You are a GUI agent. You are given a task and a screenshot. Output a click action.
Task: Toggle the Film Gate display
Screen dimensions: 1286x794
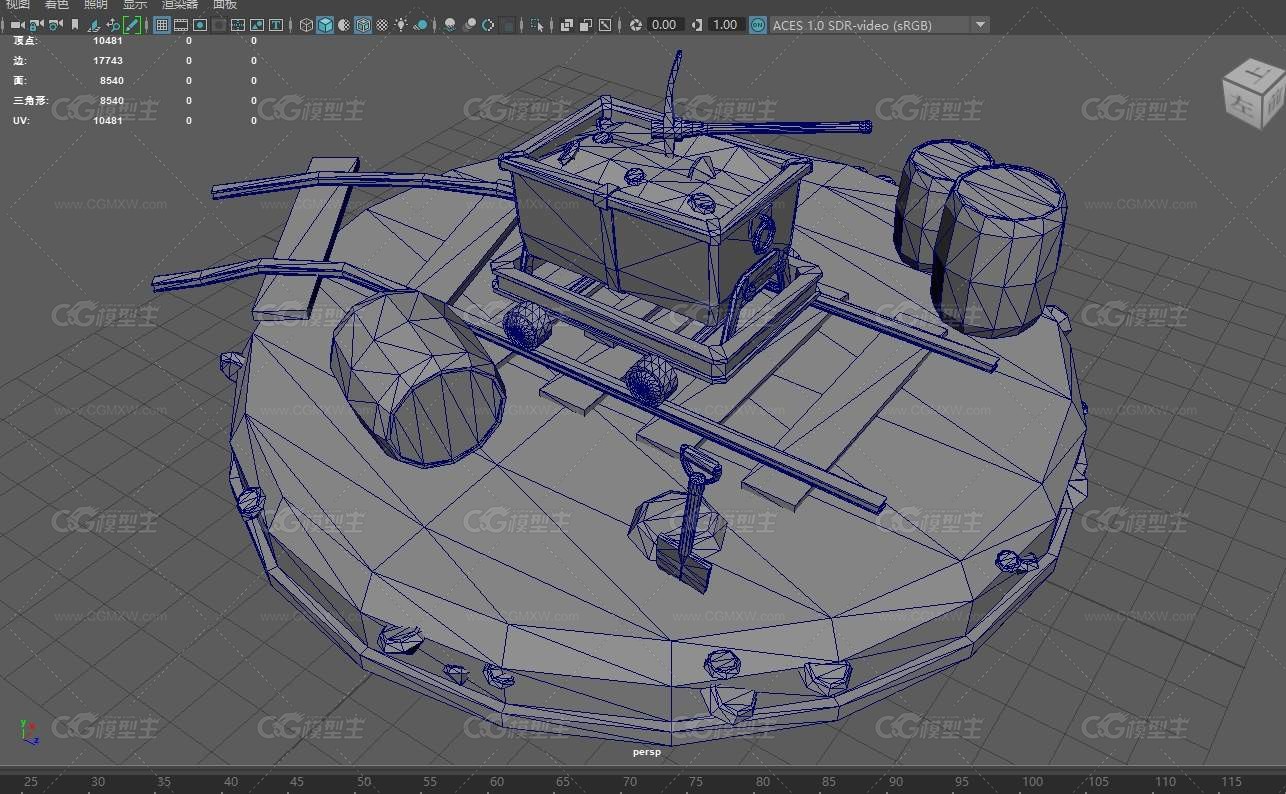click(181, 25)
